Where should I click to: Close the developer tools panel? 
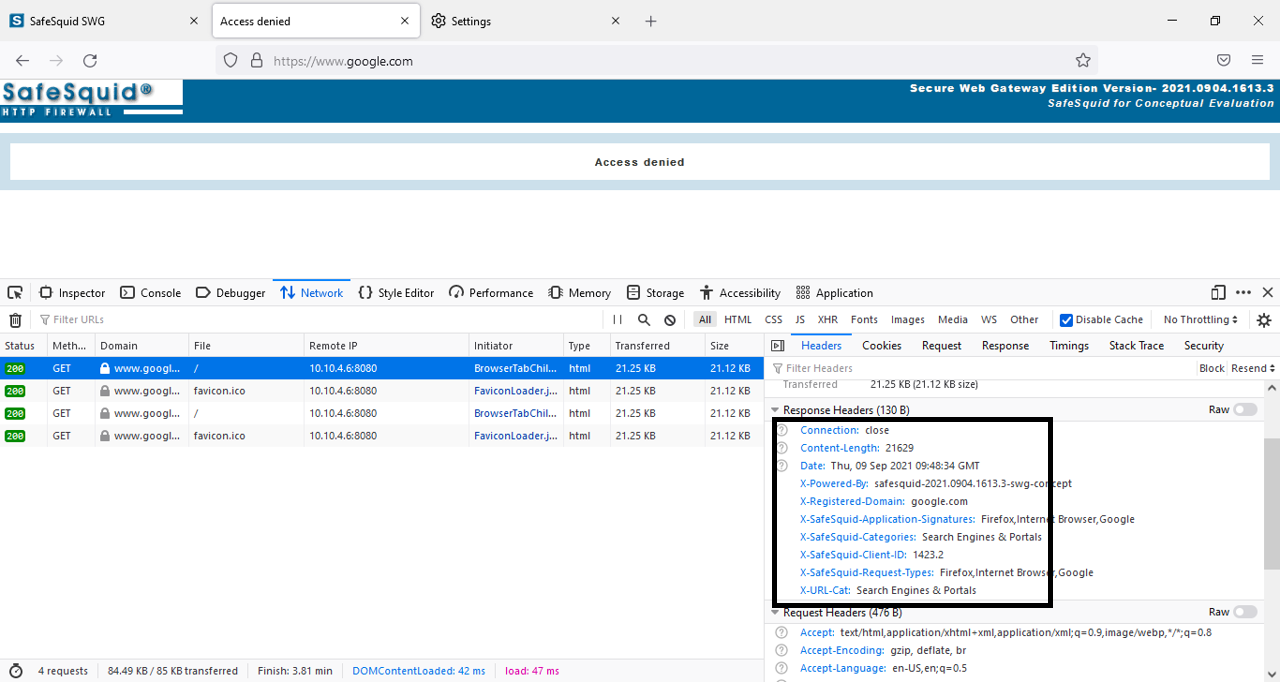click(1267, 293)
